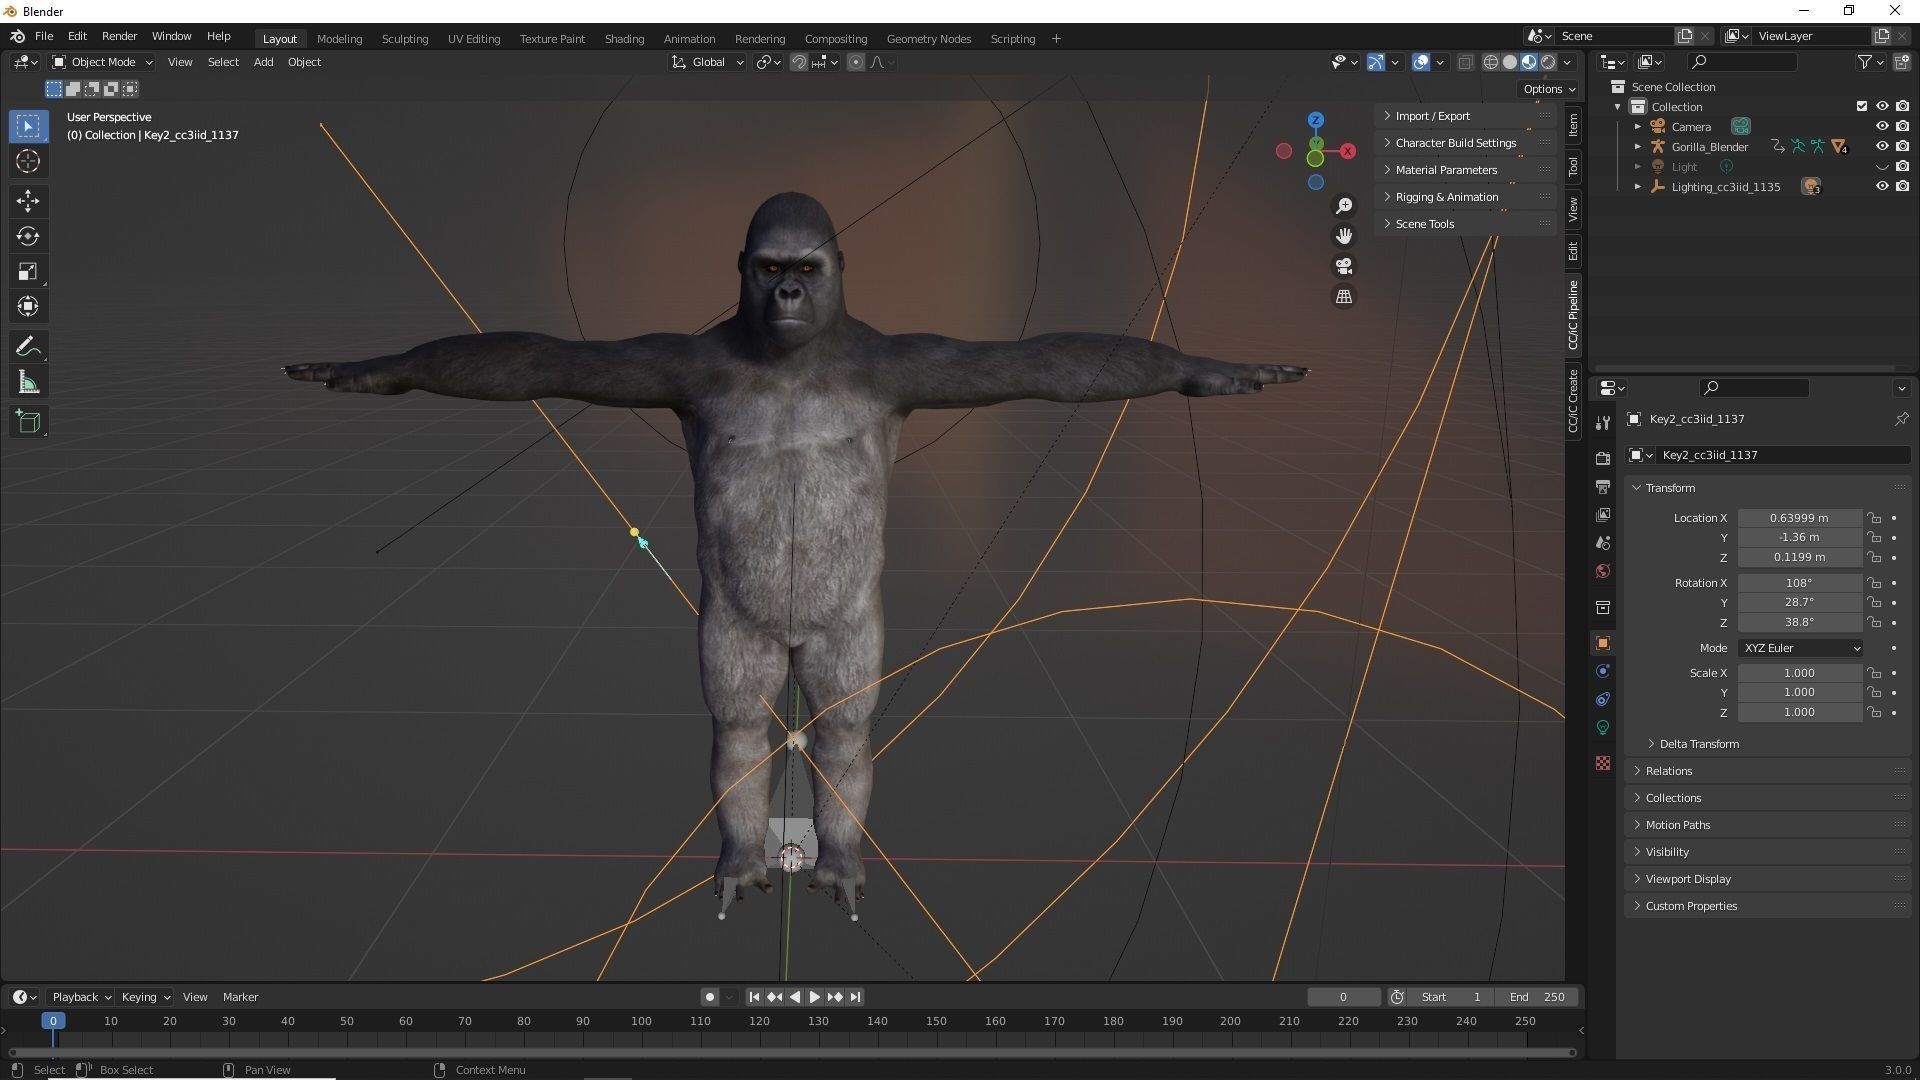Click the timeline playhead at frame 0
1920x1080 pixels.
tap(53, 1021)
